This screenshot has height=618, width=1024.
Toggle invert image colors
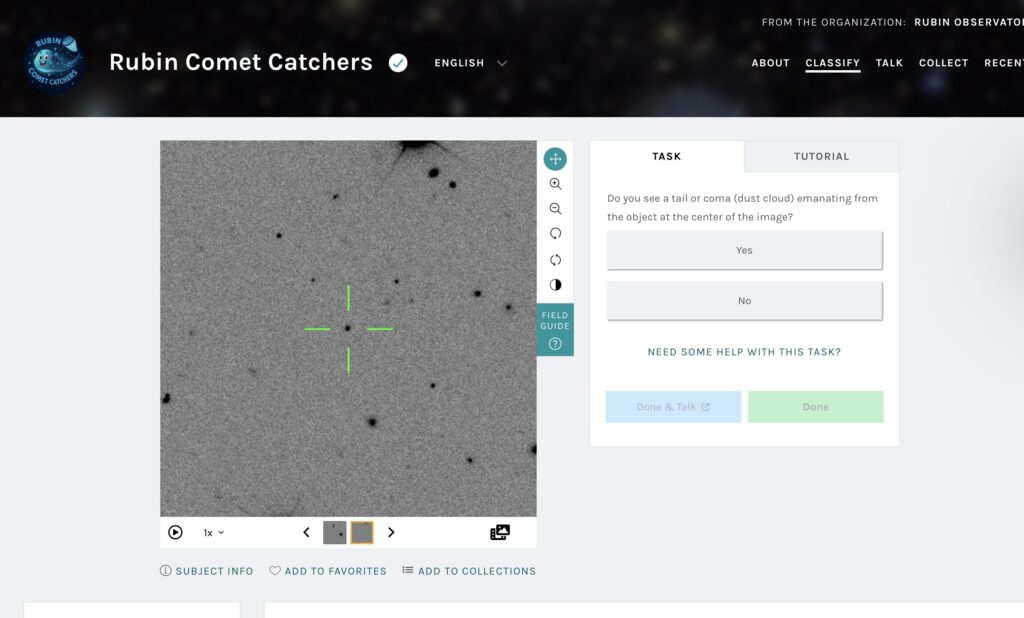[x=555, y=285]
